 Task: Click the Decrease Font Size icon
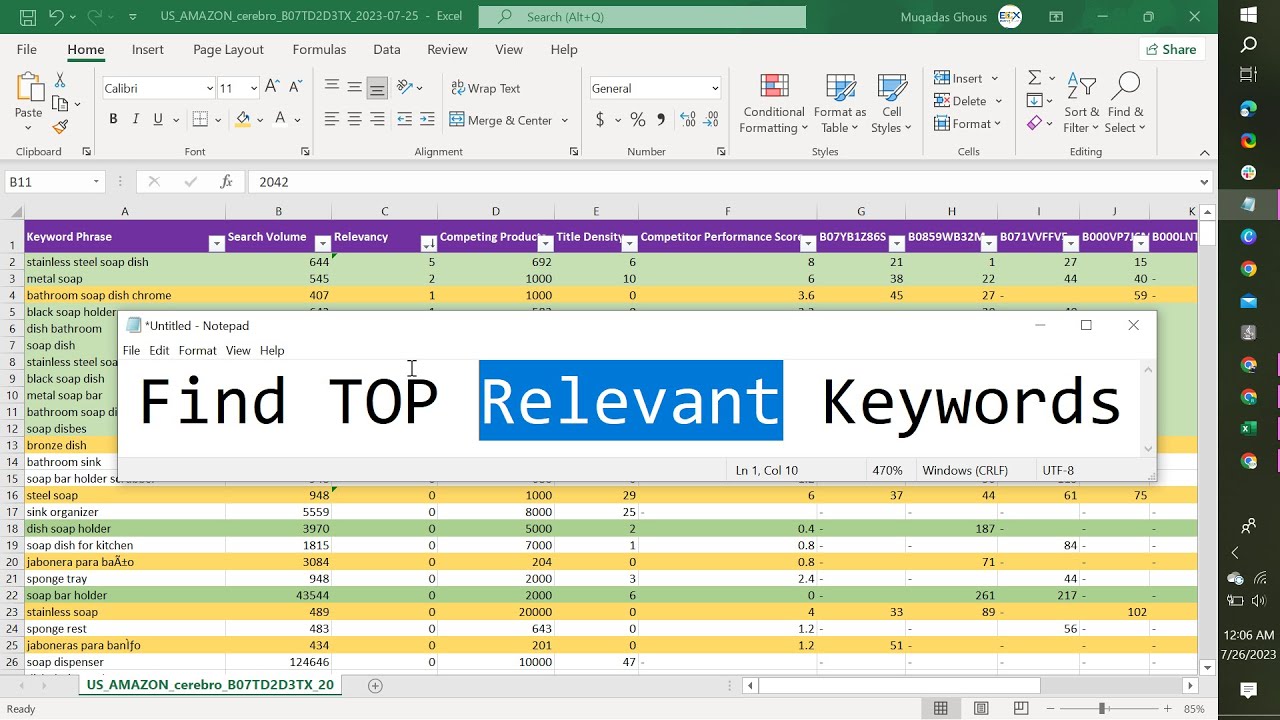pyautogui.click(x=295, y=88)
